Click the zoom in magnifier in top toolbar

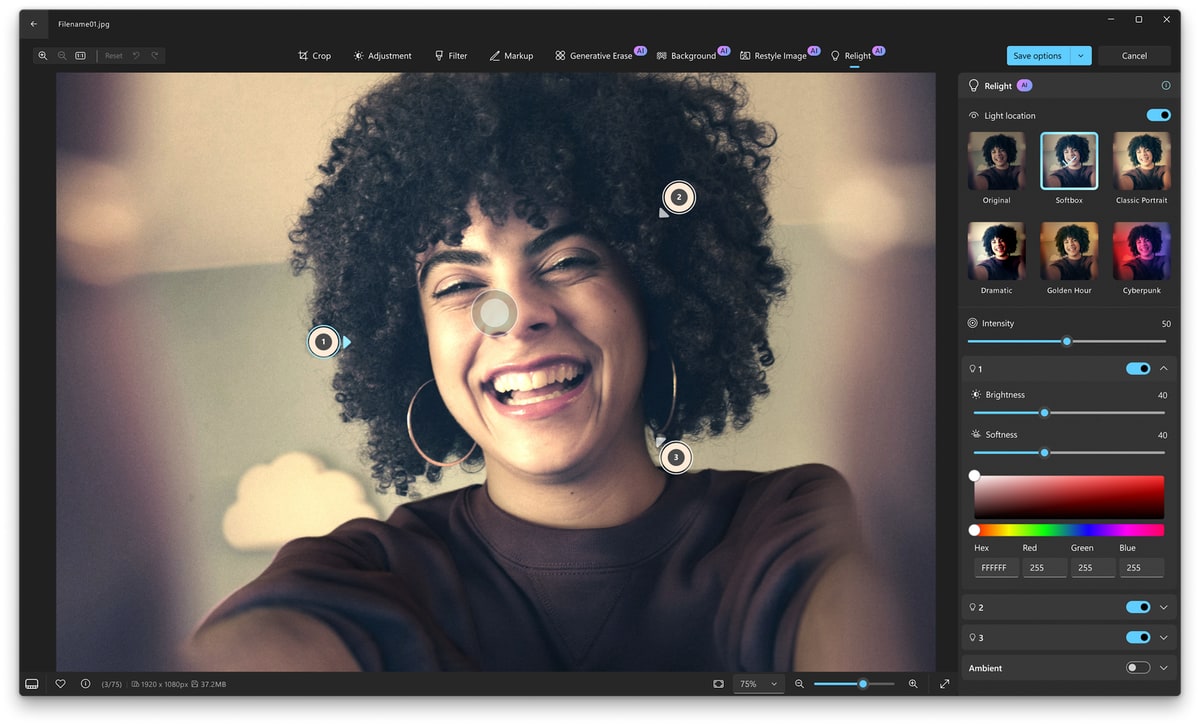coord(43,56)
